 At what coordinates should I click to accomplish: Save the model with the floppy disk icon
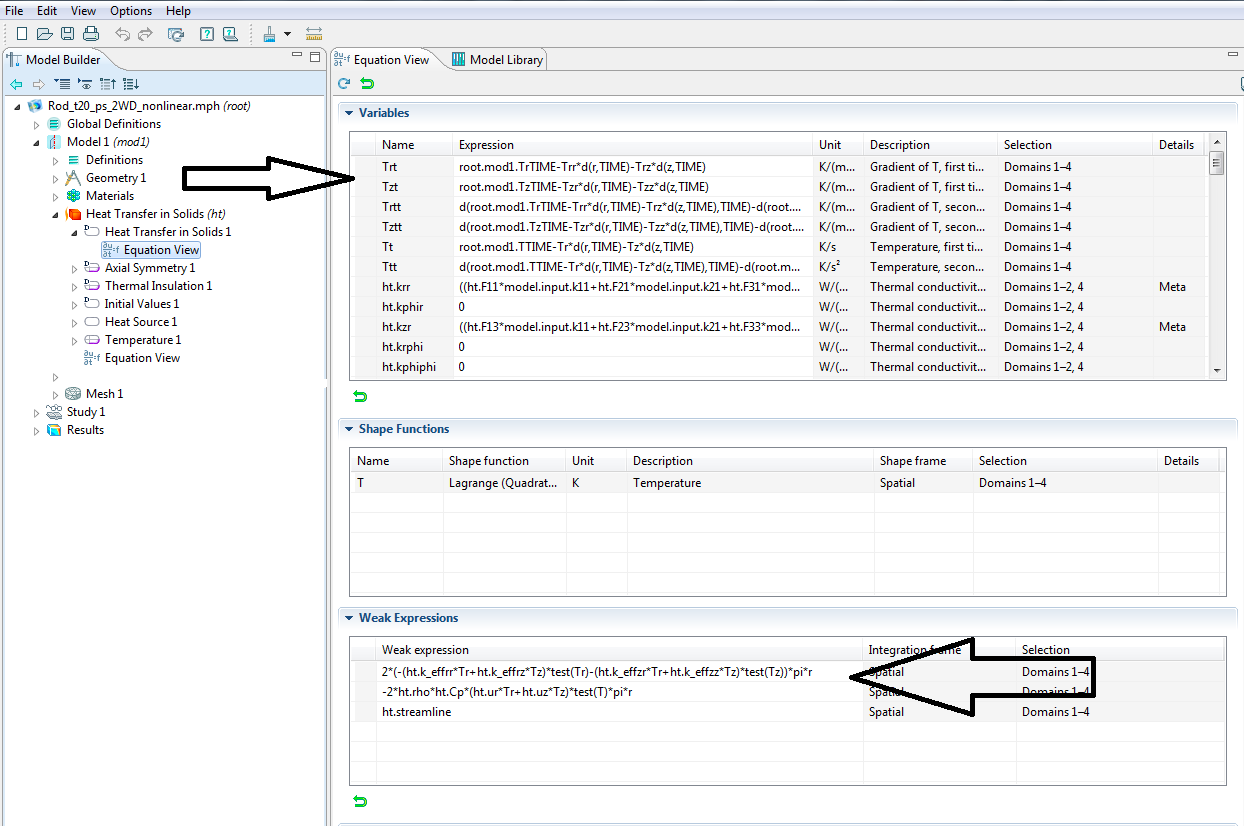point(66,34)
